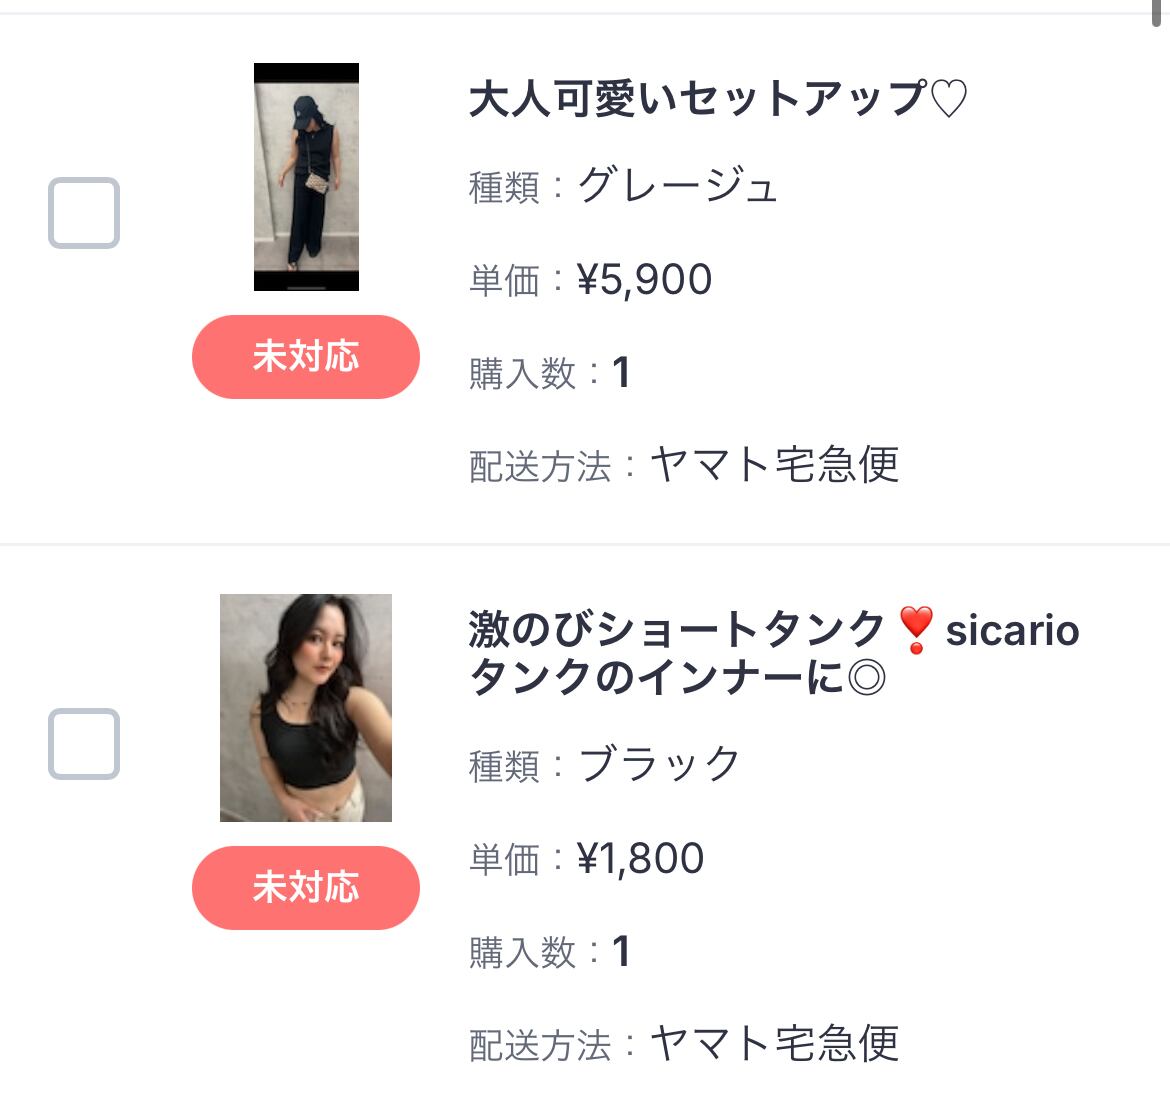Image resolution: width=1170 pixels, height=1119 pixels.
Task: Click the heart symbol in the setup title
Action: (x=949, y=99)
